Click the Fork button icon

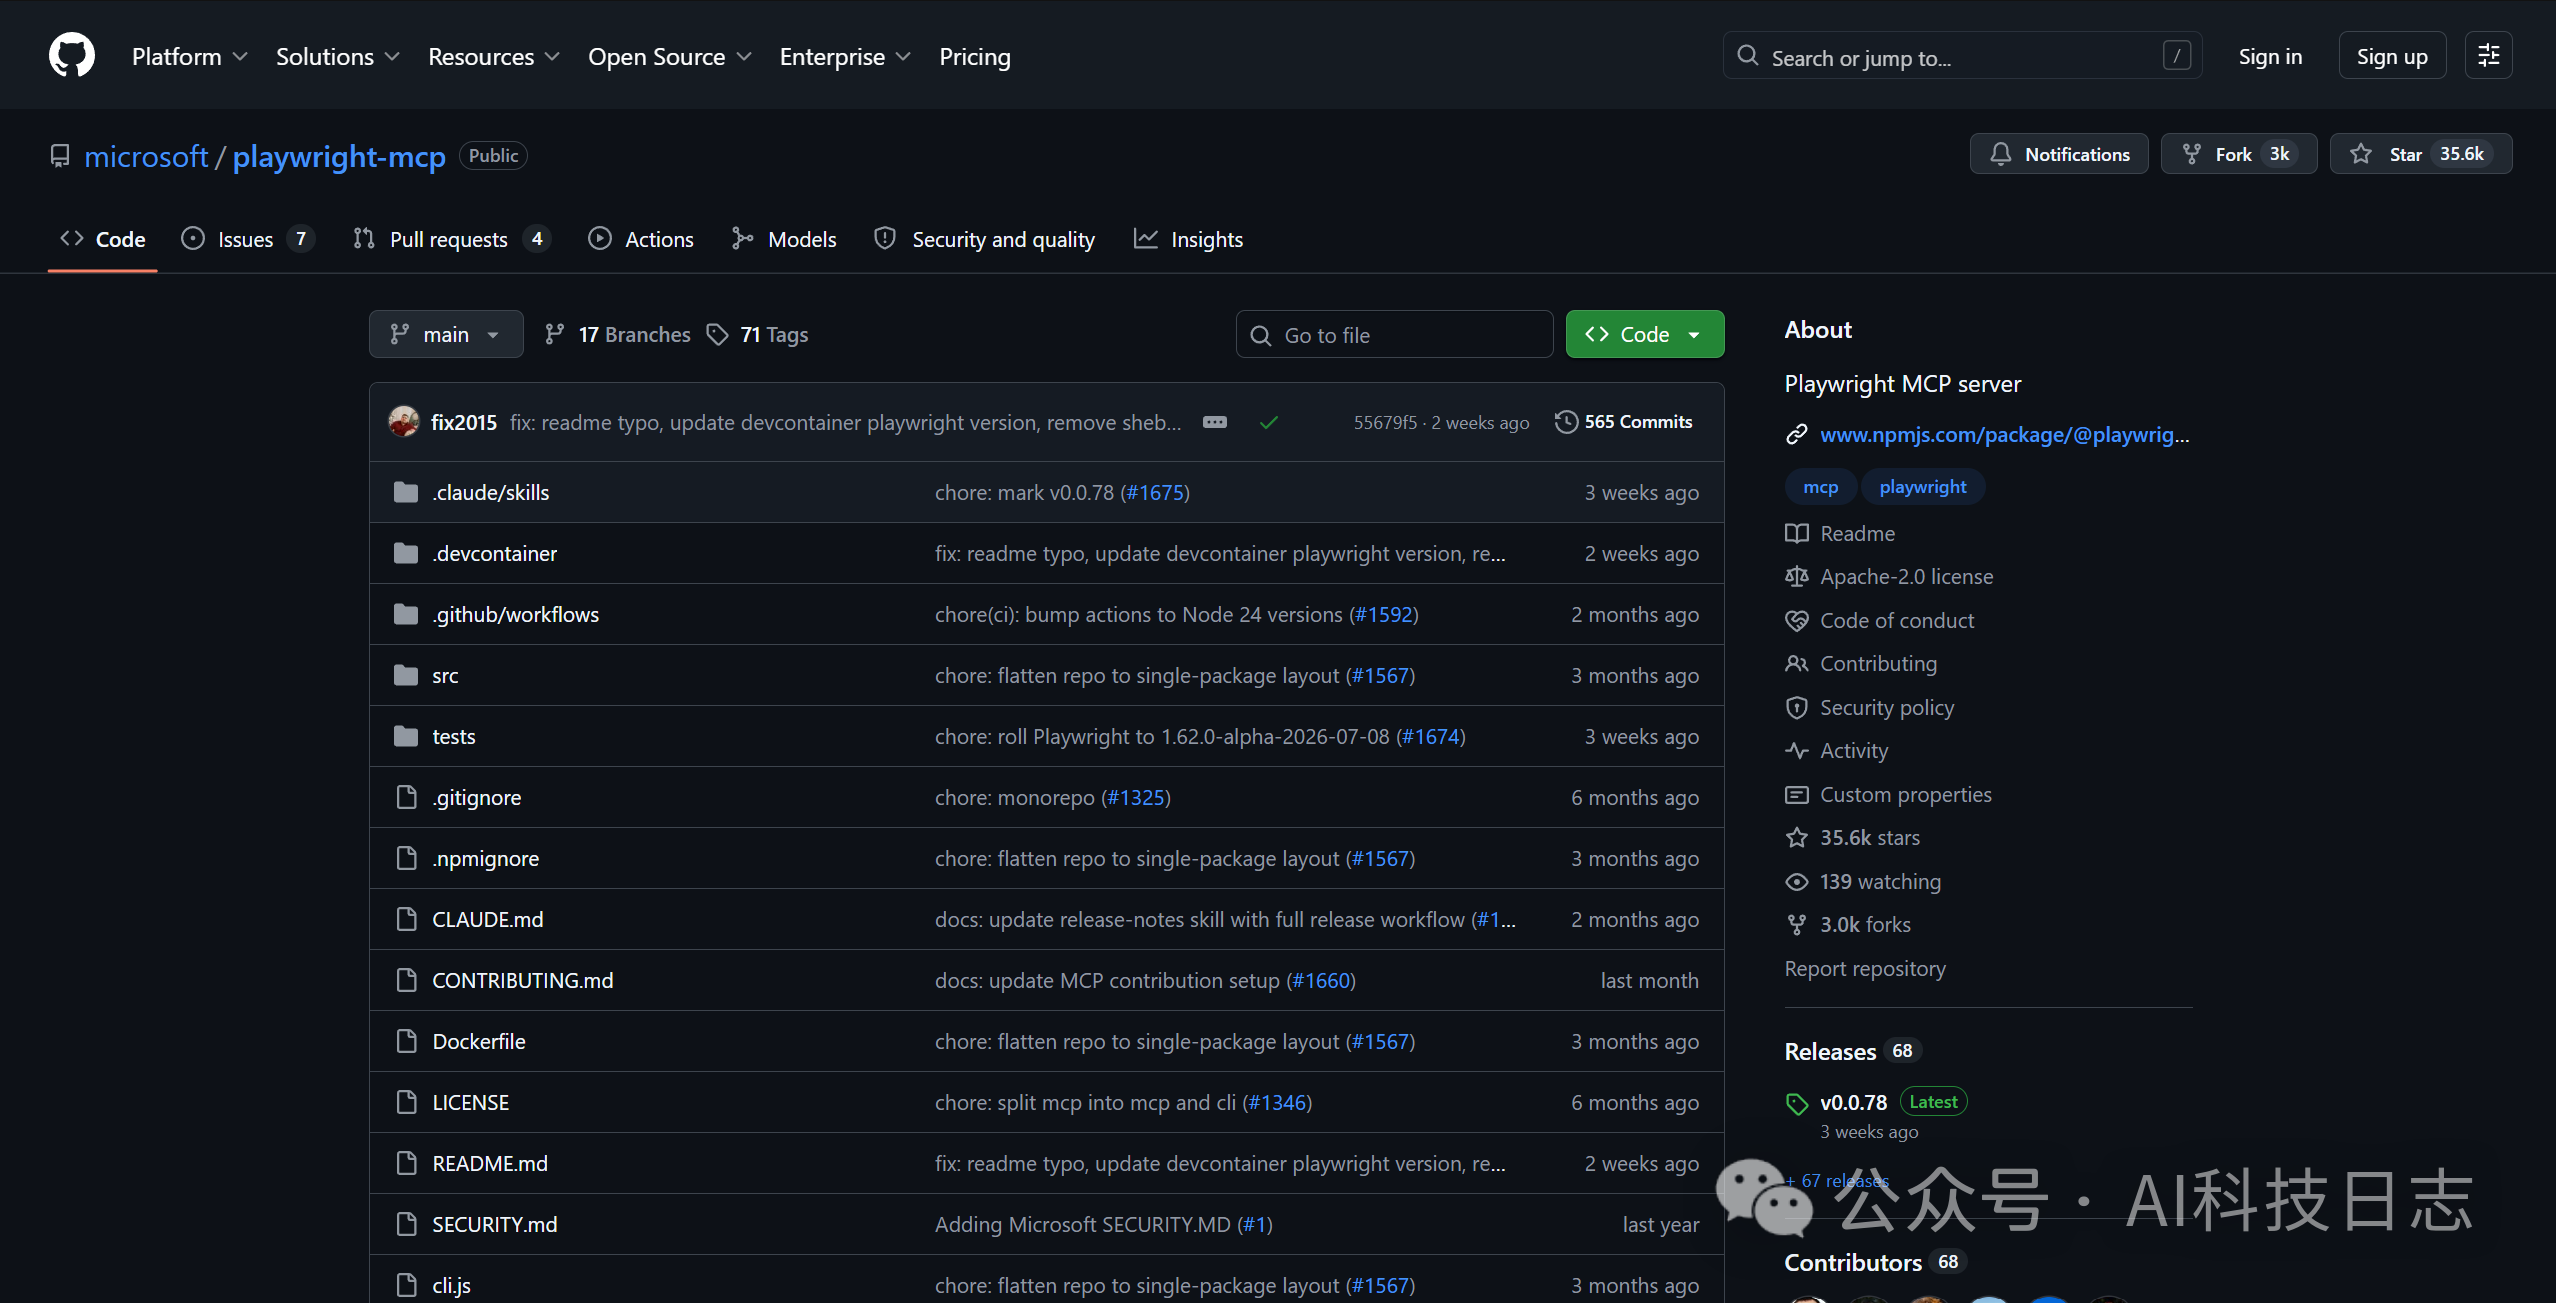[2192, 154]
